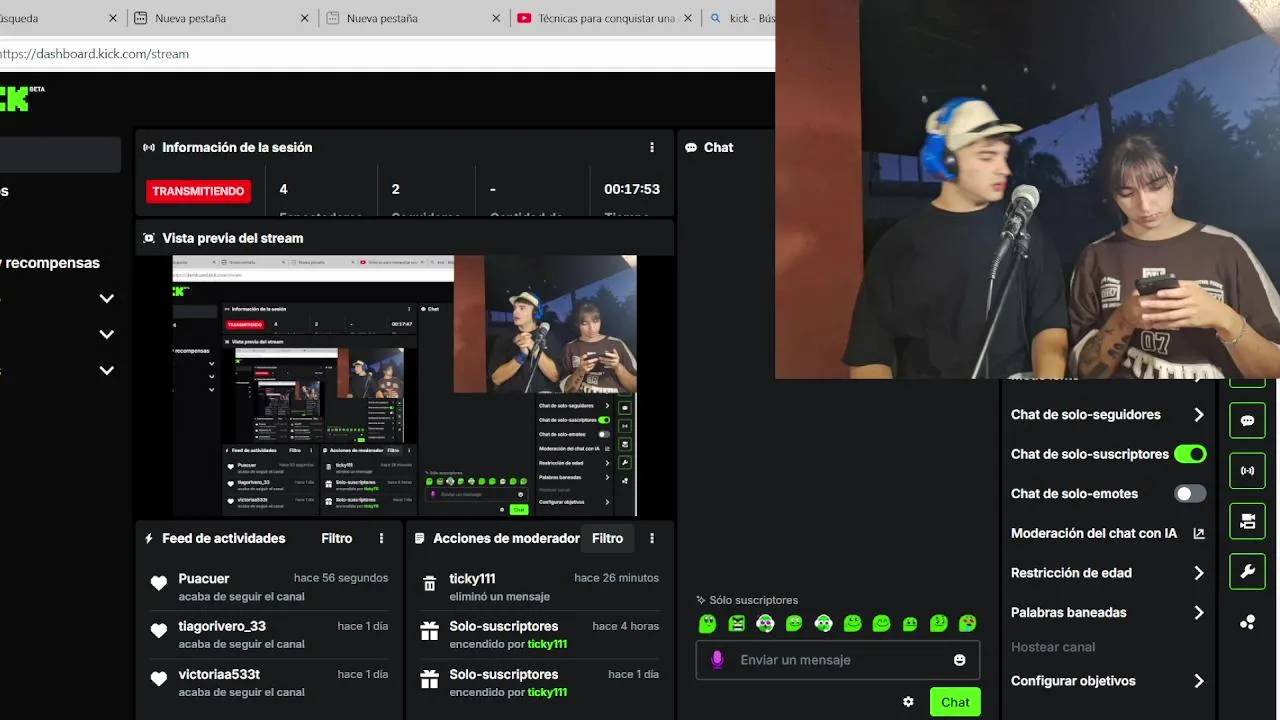The image size is (1280, 720).
Task: Switch to the kick search browser tab
Action: click(x=740, y=18)
